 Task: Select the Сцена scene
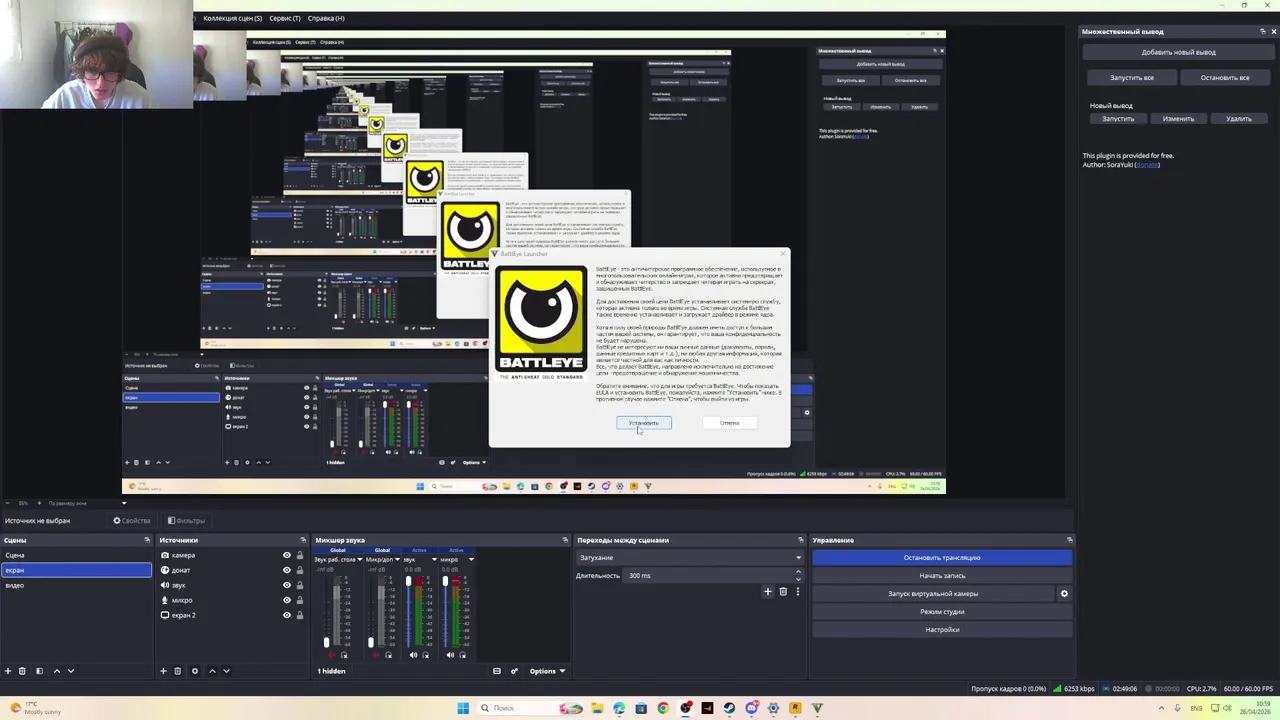coord(76,555)
